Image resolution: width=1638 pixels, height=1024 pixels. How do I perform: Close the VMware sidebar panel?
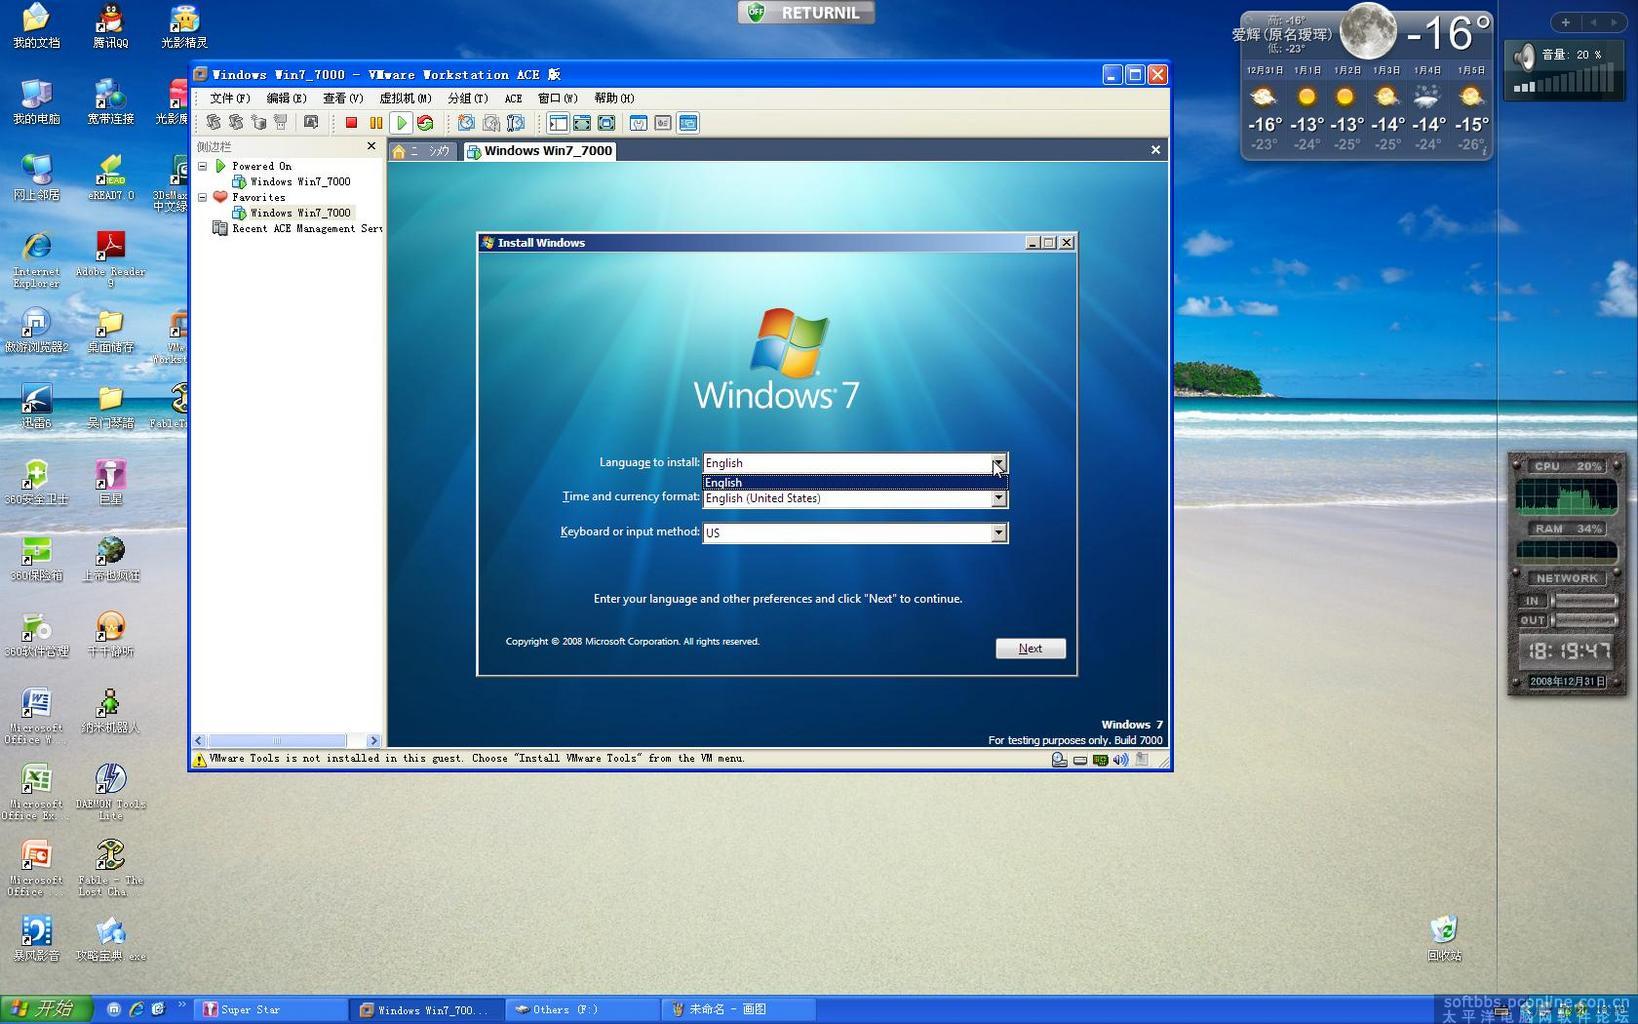tap(371, 146)
